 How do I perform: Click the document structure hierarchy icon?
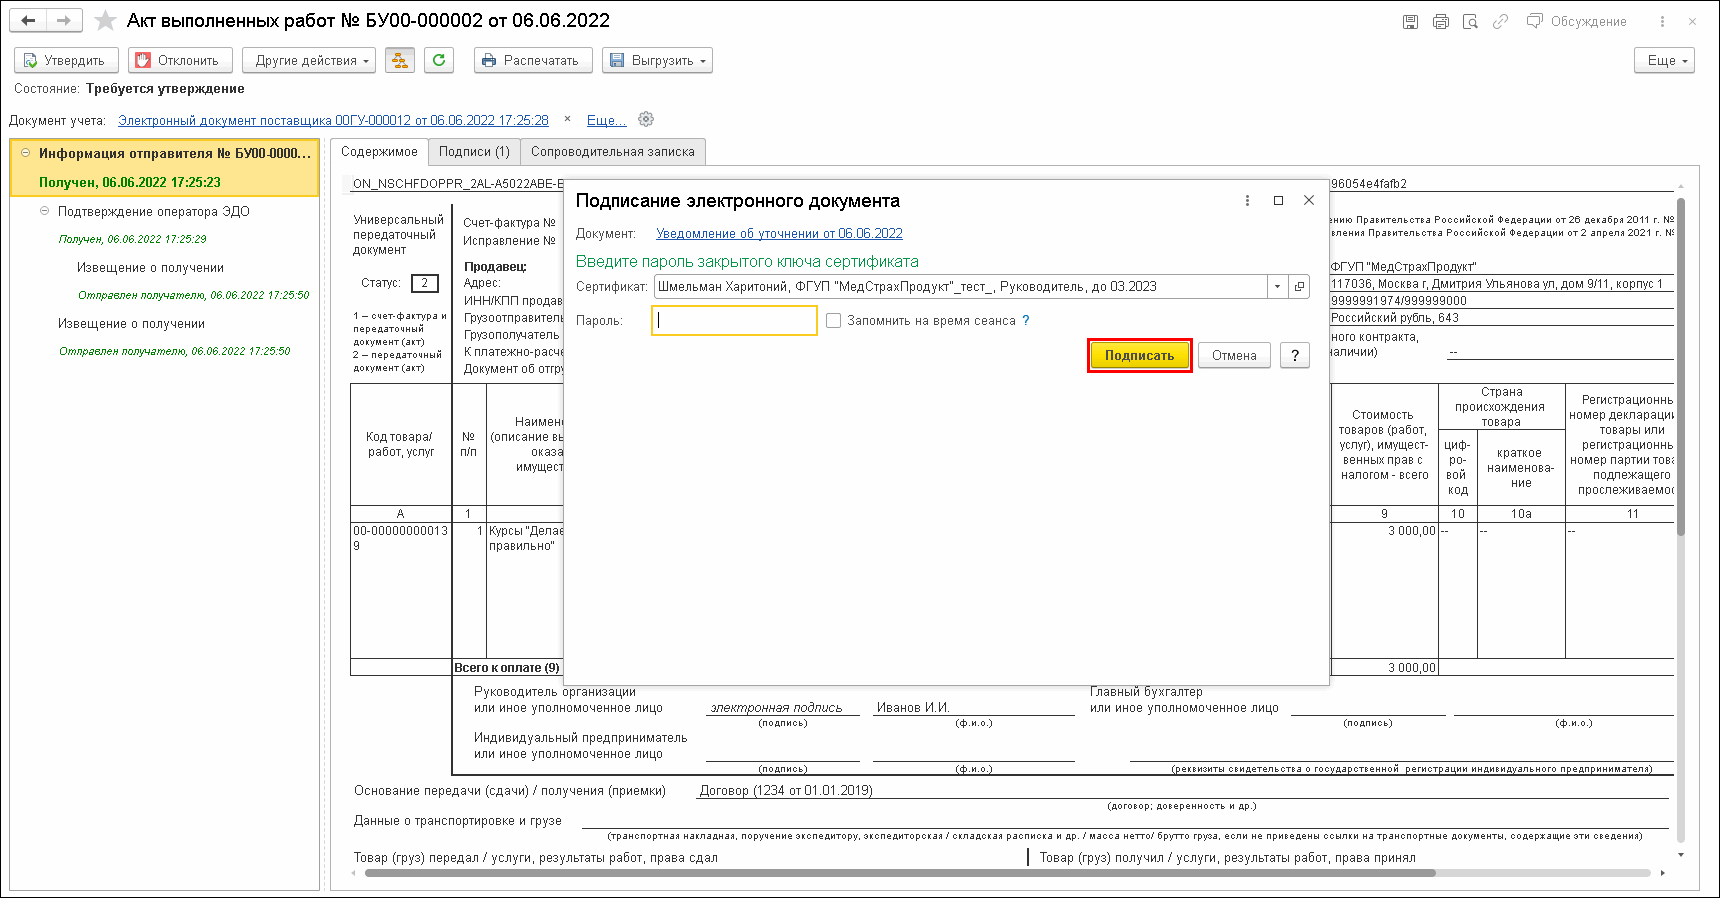click(x=399, y=60)
